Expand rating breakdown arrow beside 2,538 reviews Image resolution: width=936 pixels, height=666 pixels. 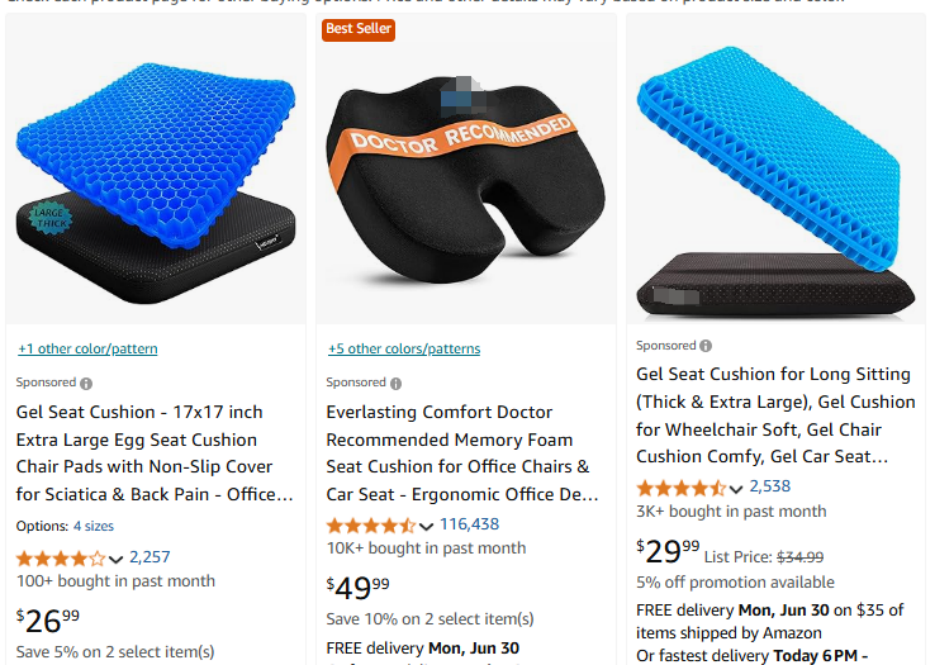point(736,489)
